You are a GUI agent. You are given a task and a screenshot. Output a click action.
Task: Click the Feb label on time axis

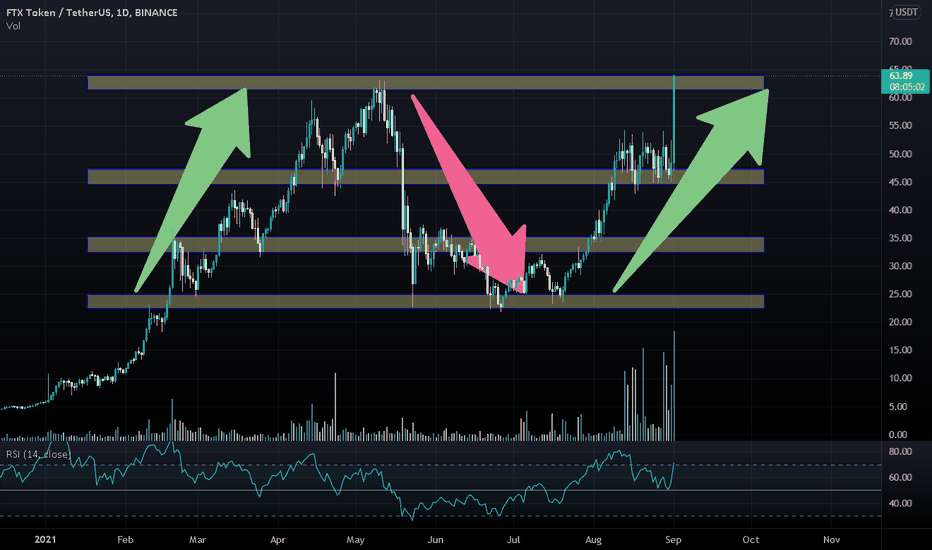(x=125, y=539)
